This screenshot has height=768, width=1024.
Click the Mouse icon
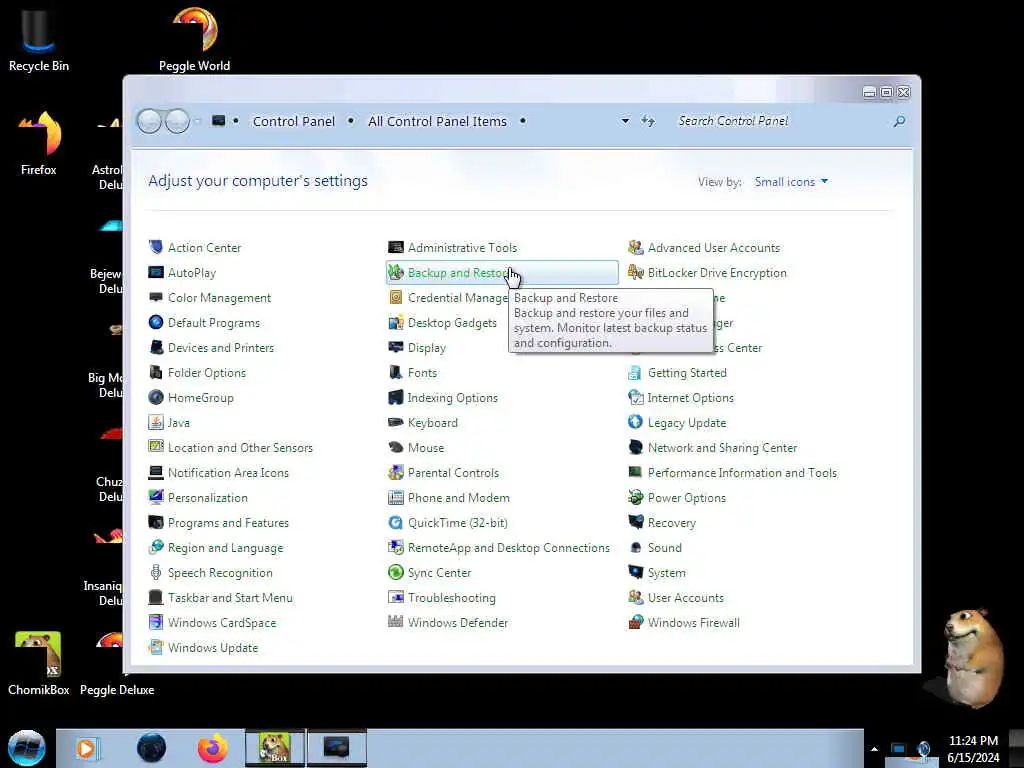point(396,447)
